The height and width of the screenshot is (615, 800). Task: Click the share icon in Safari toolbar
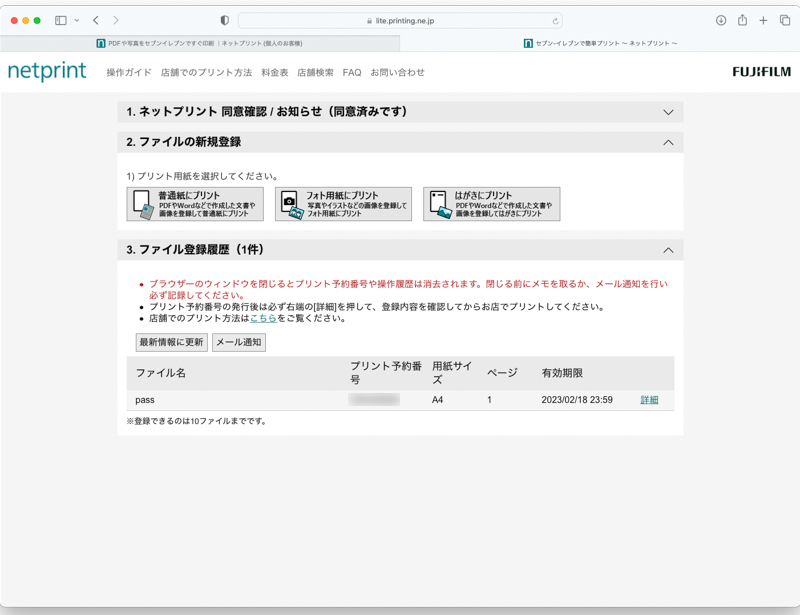pyautogui.click(x=741, y=18)
